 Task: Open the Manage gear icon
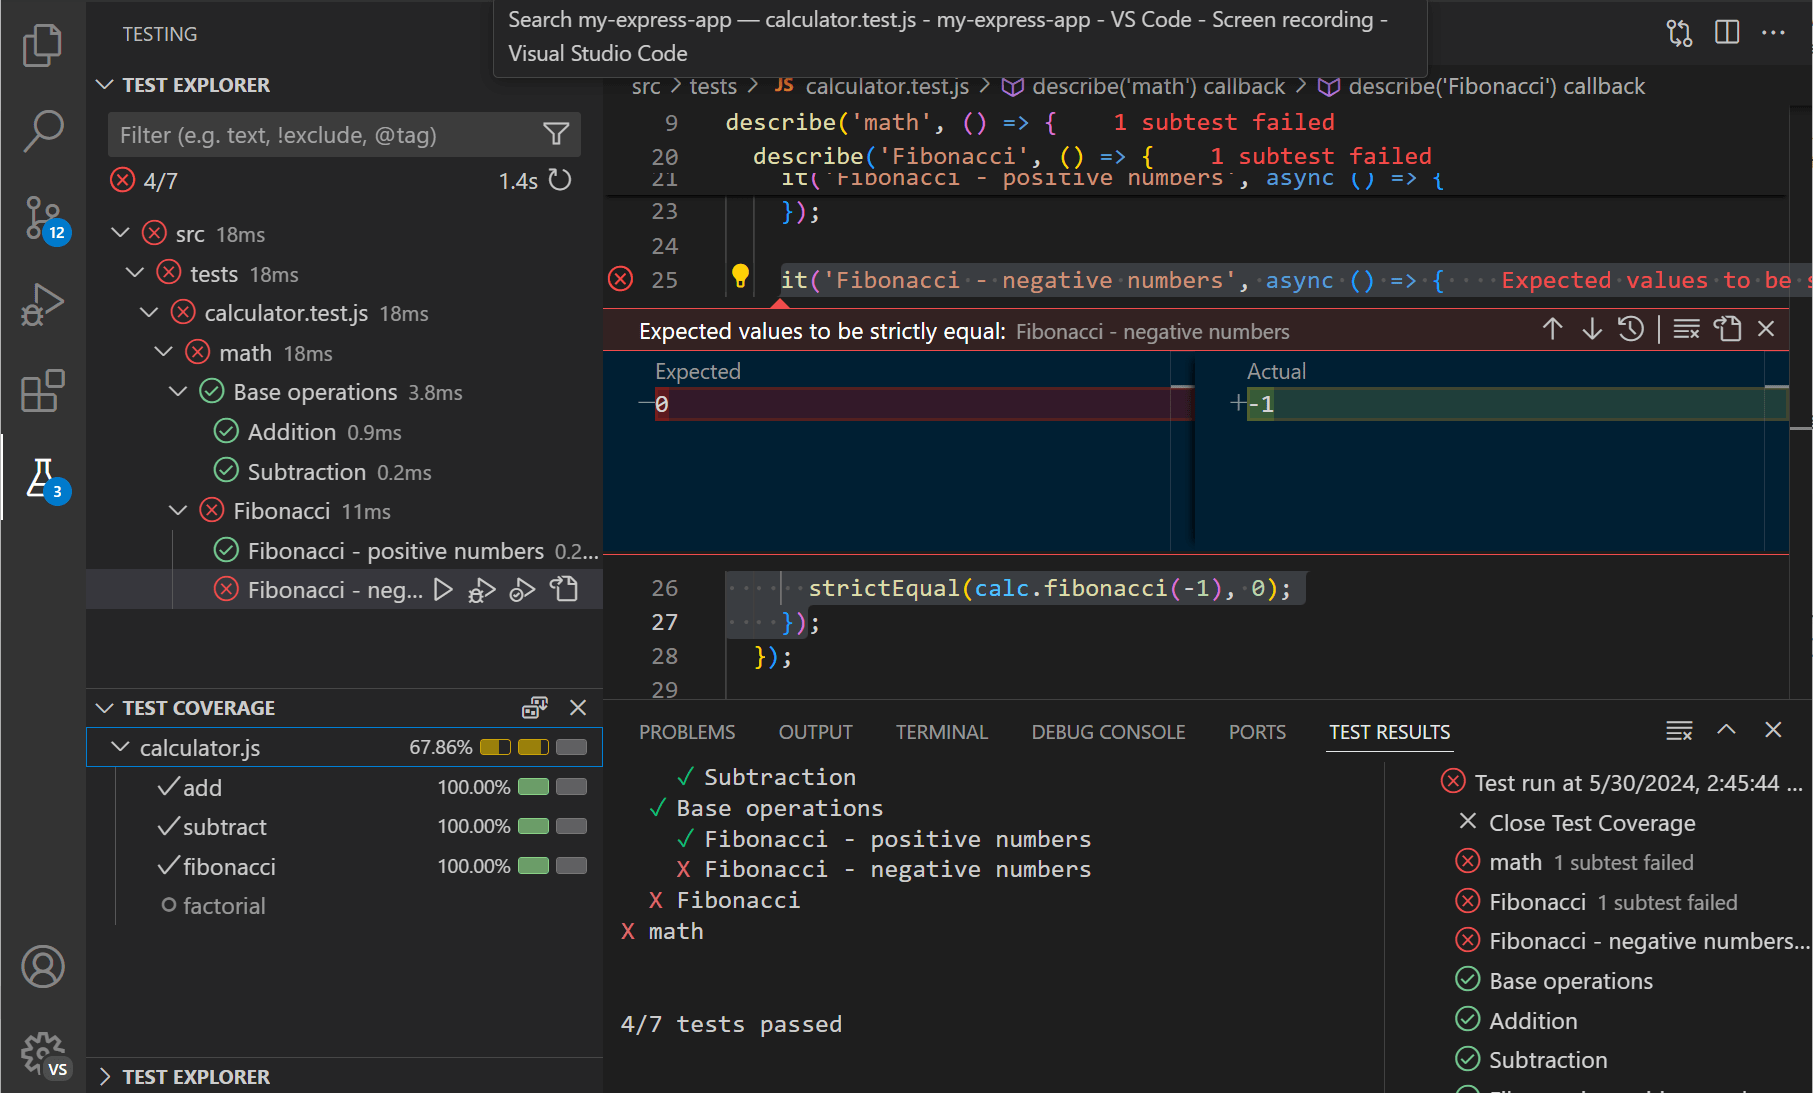42,1053
